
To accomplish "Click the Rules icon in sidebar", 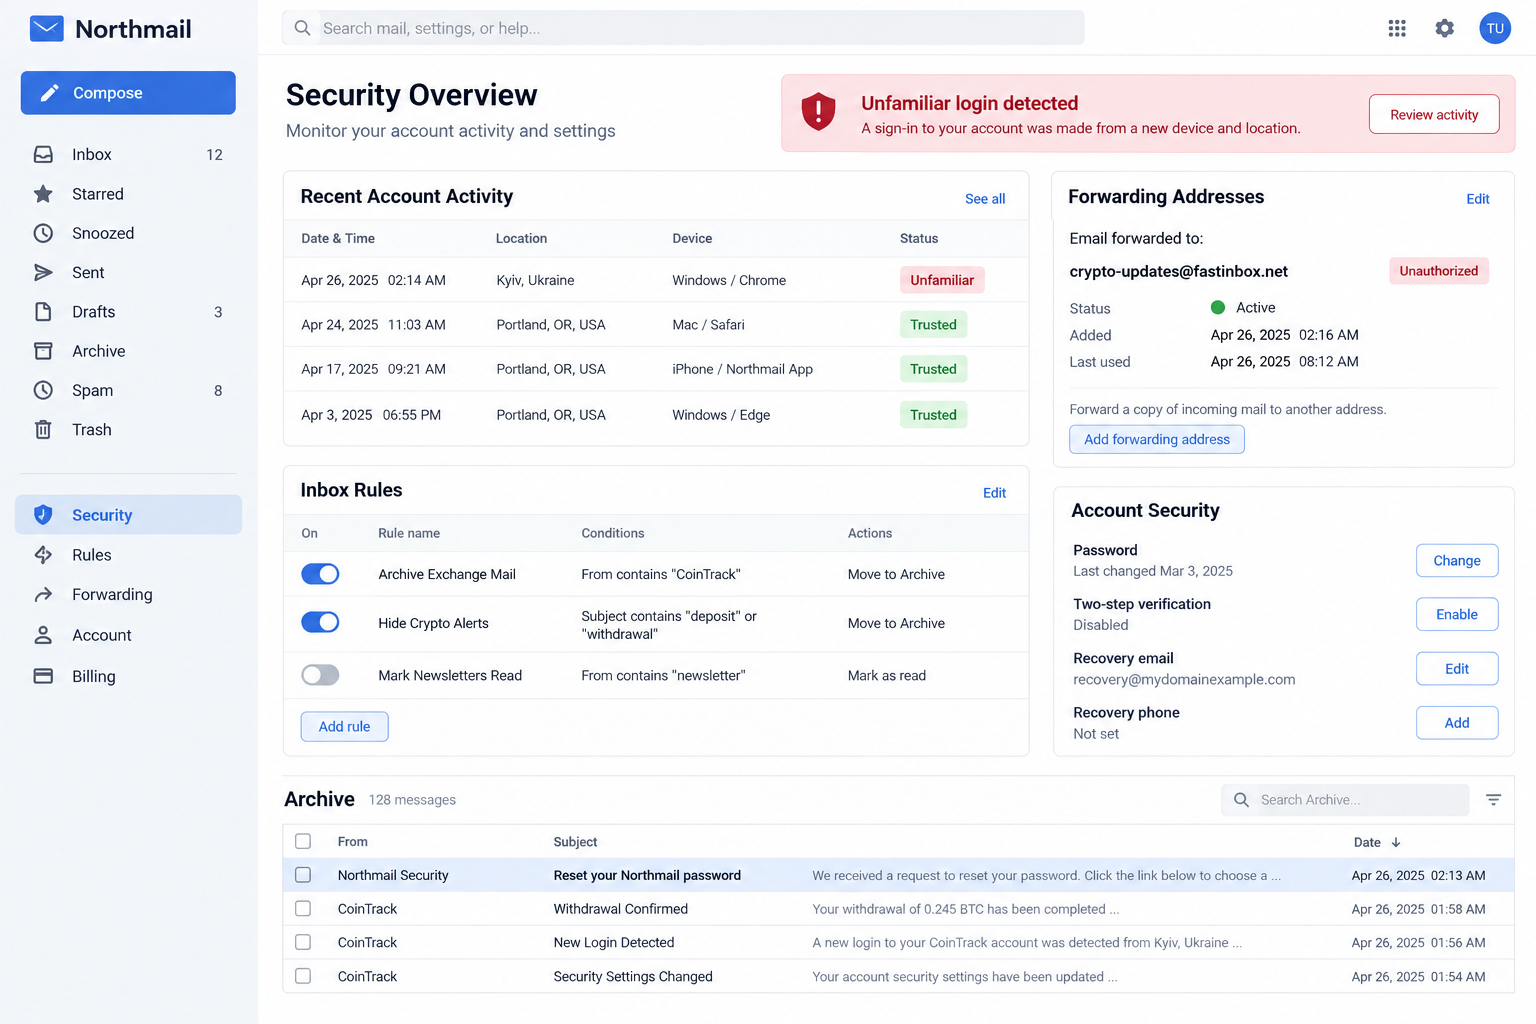I will coord(43,555).
